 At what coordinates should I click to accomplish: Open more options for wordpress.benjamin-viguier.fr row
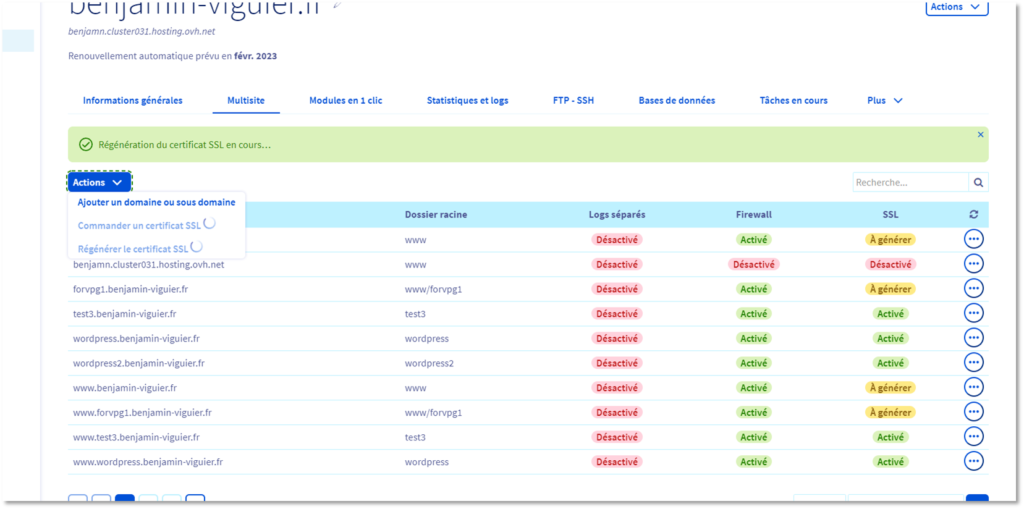(x=974, y=338)
